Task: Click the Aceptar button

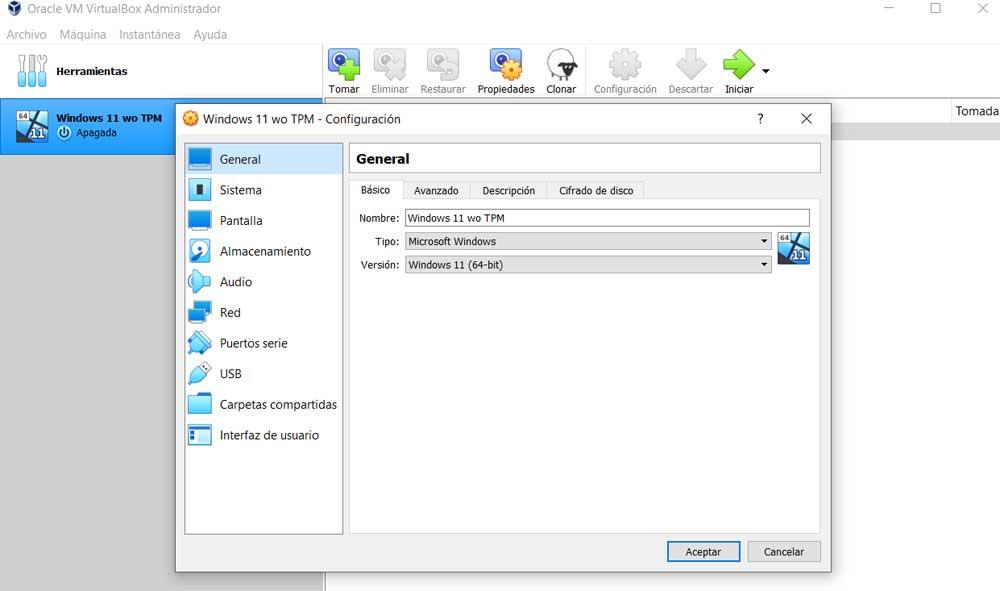Action: pos(703,551)
